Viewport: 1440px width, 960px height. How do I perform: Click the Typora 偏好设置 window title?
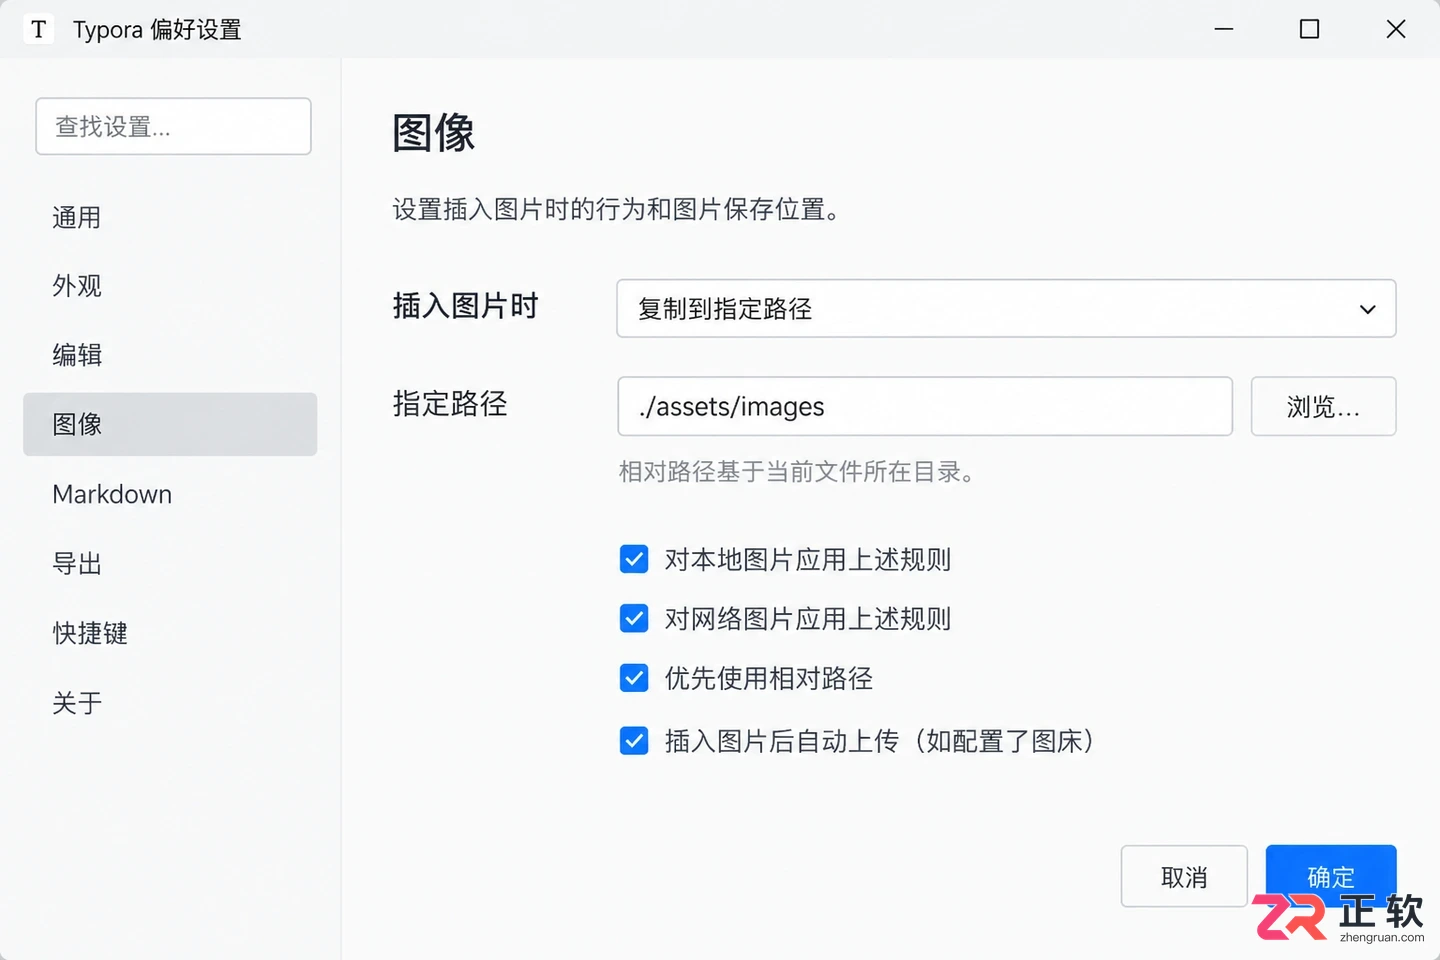[157, 30]
